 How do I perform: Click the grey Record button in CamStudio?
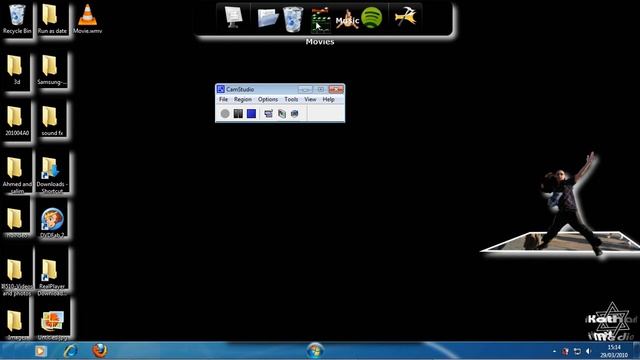[225, 113]
